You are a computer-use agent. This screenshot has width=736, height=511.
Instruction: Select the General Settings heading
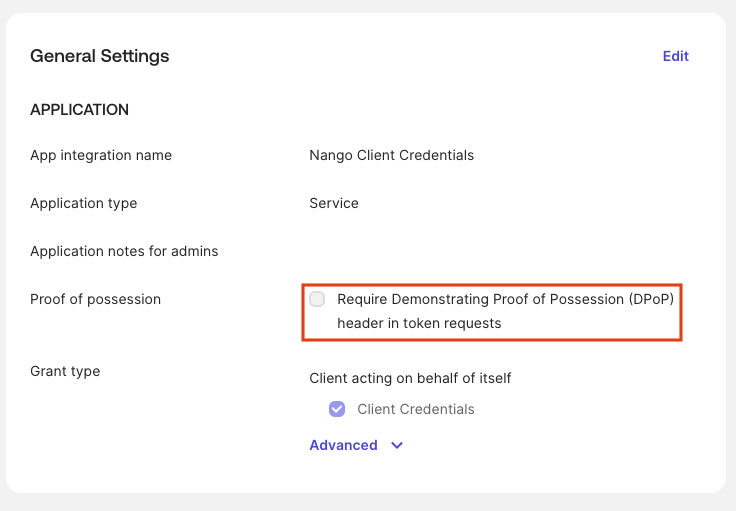coord(99,56)
